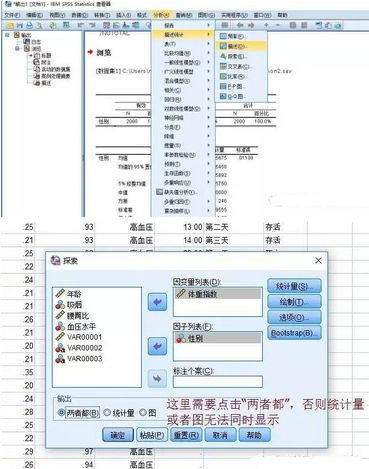Click the arrow button beside 因变量列表

coord(157,302)
